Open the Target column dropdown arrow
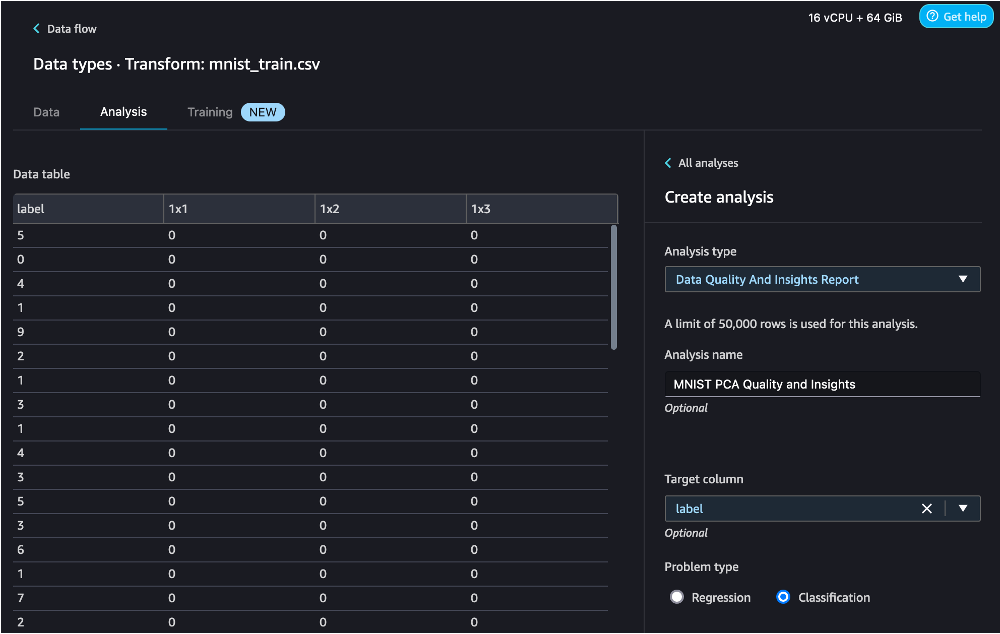 [963, 508]
